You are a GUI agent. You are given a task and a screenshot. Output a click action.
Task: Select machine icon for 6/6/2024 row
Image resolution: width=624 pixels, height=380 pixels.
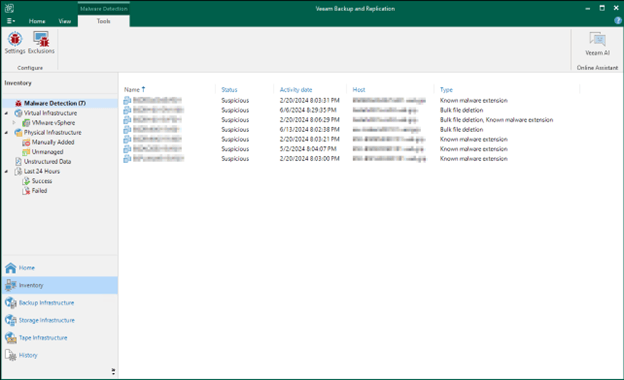(127, 110)
